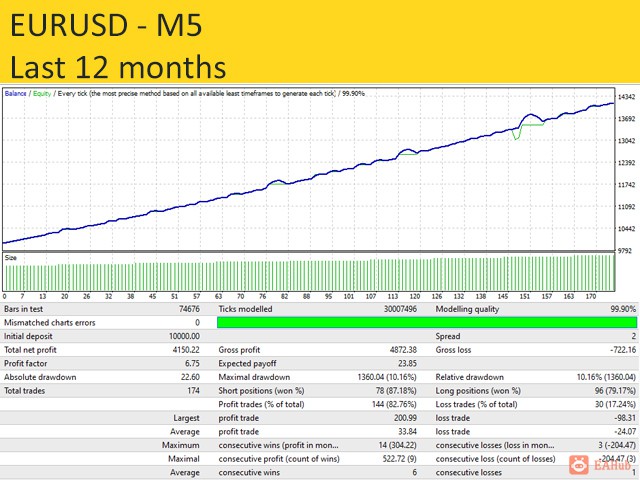Click the 'Bars in test' value 74676
640x480 pixels.
189,309
